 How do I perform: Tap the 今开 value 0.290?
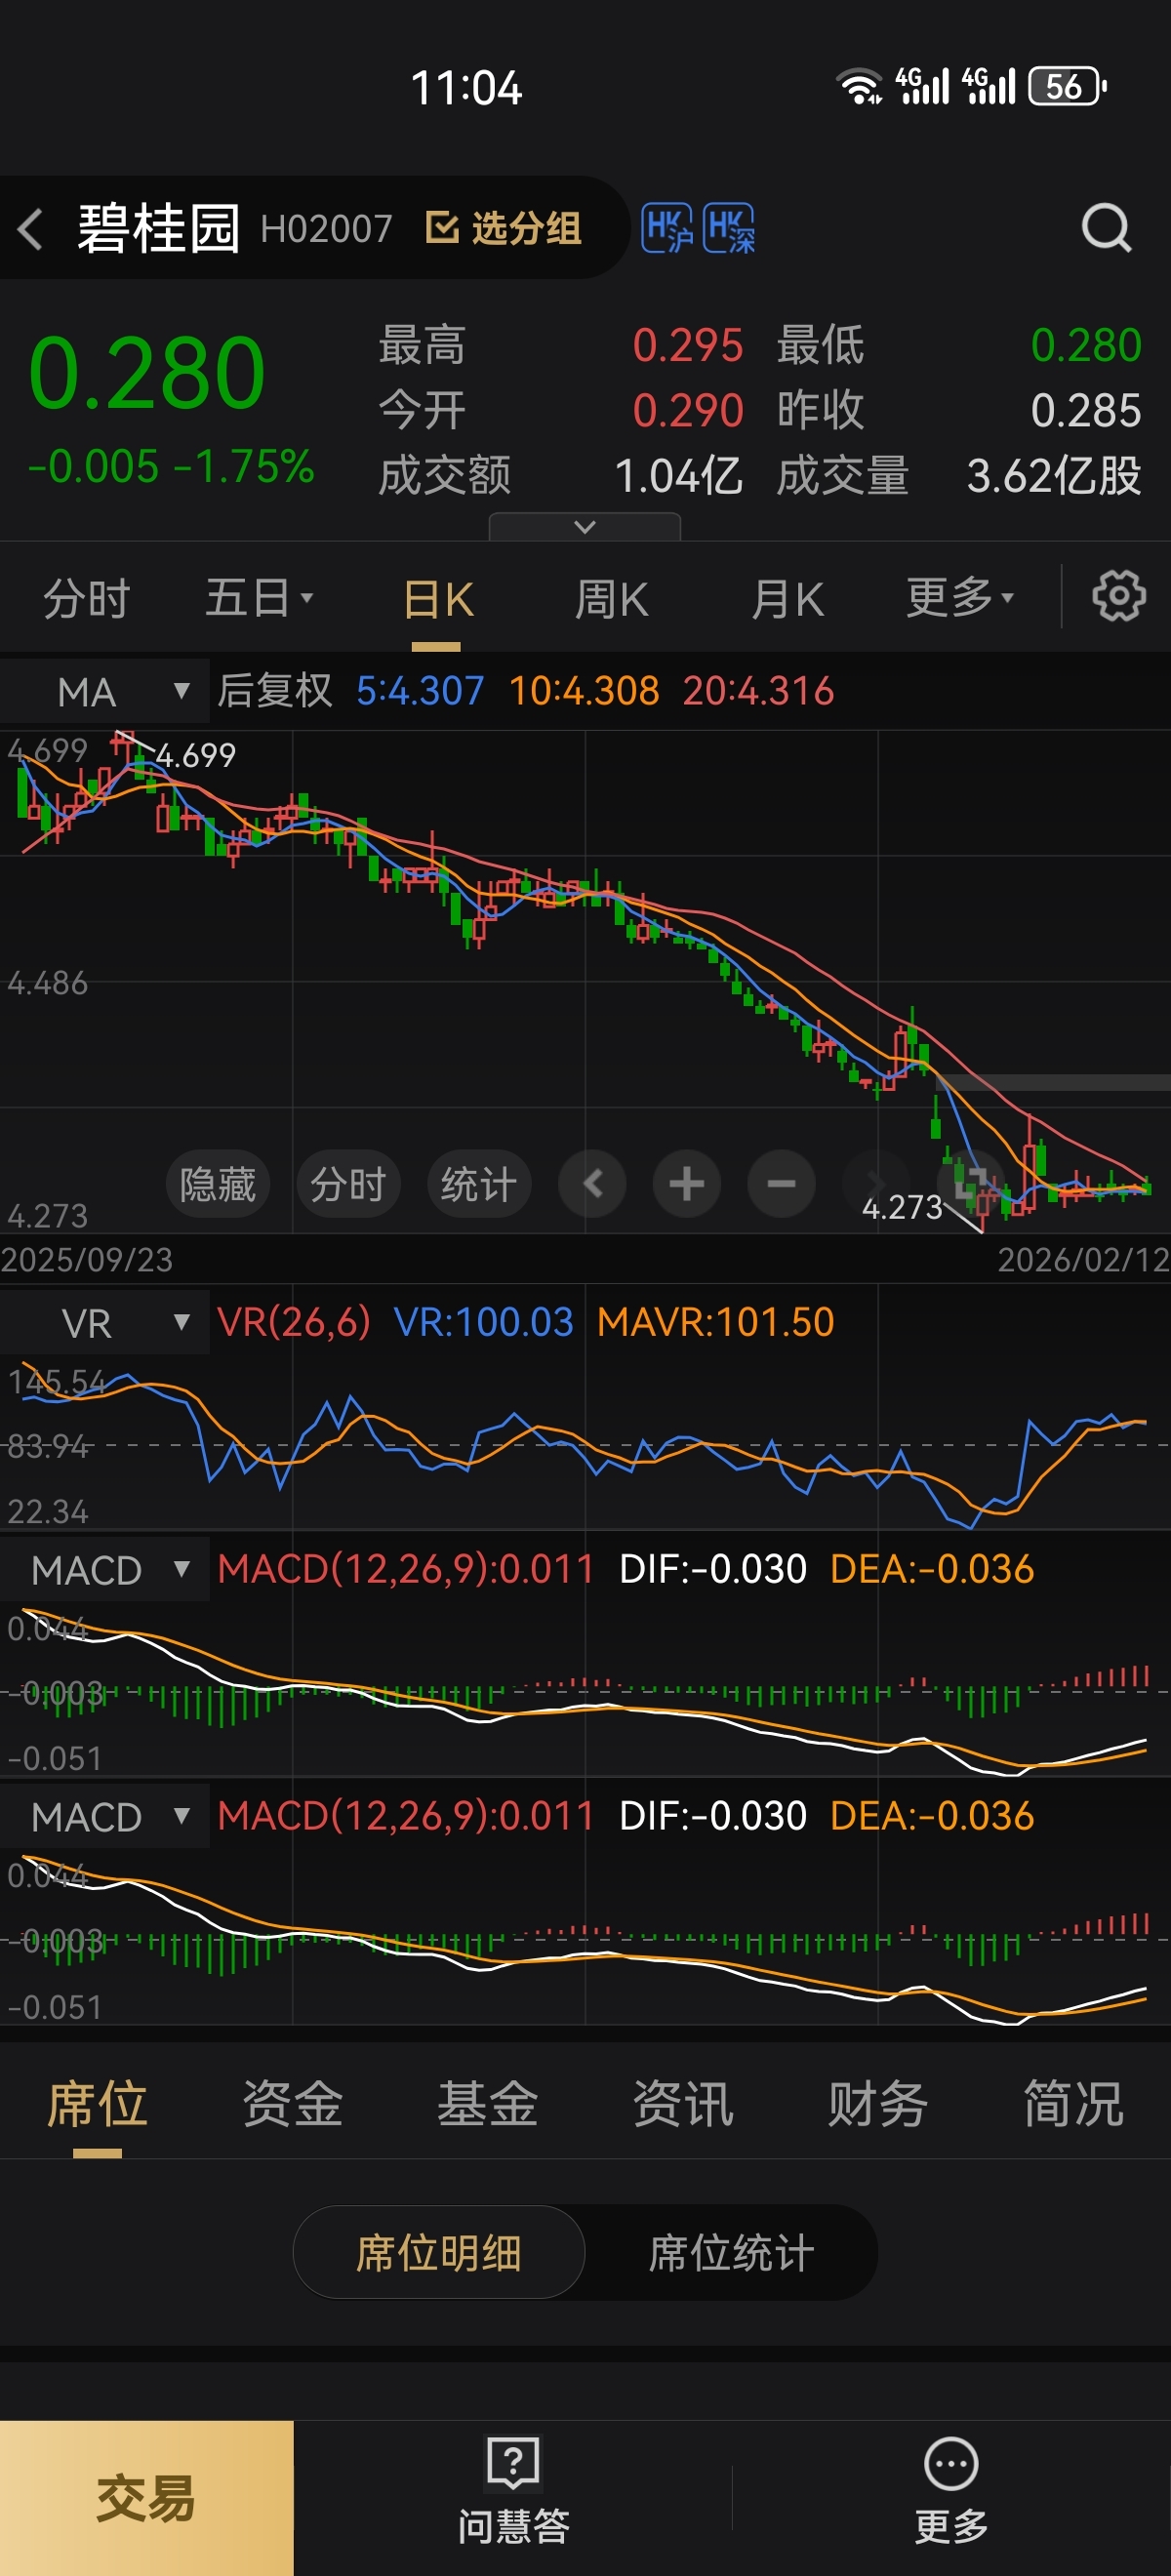(x=688, y=411)
